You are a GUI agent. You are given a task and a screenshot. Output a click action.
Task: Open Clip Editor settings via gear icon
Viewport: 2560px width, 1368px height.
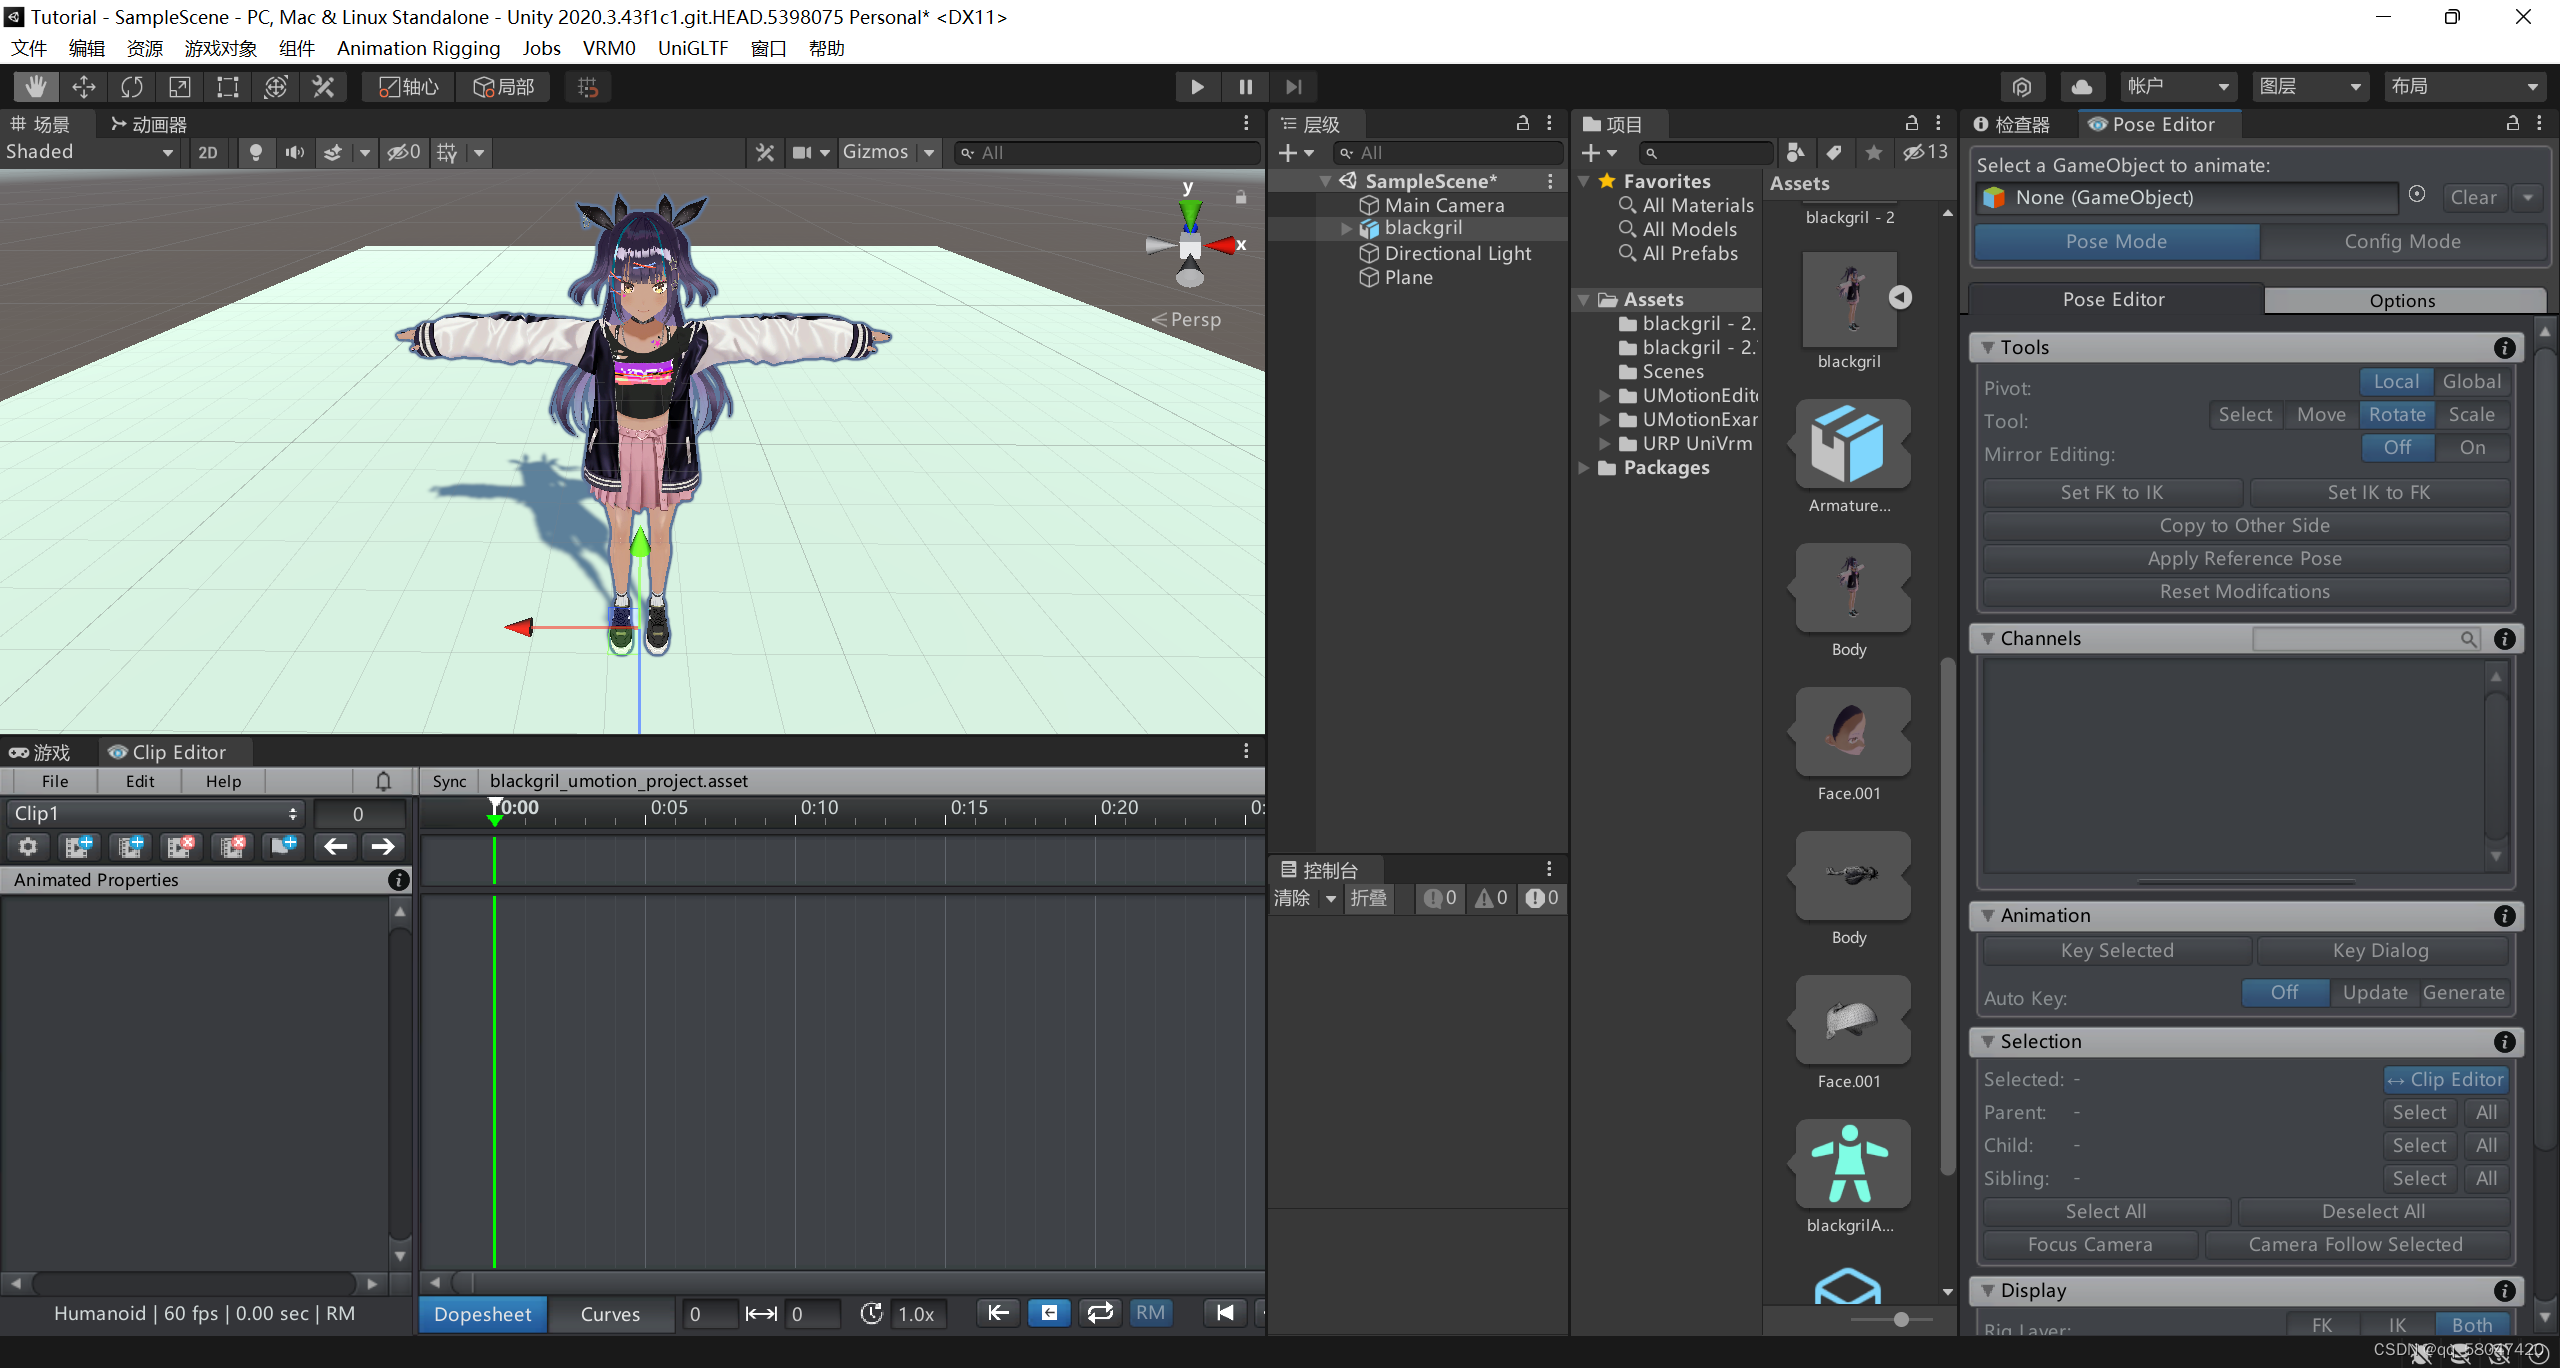[27, 846]
